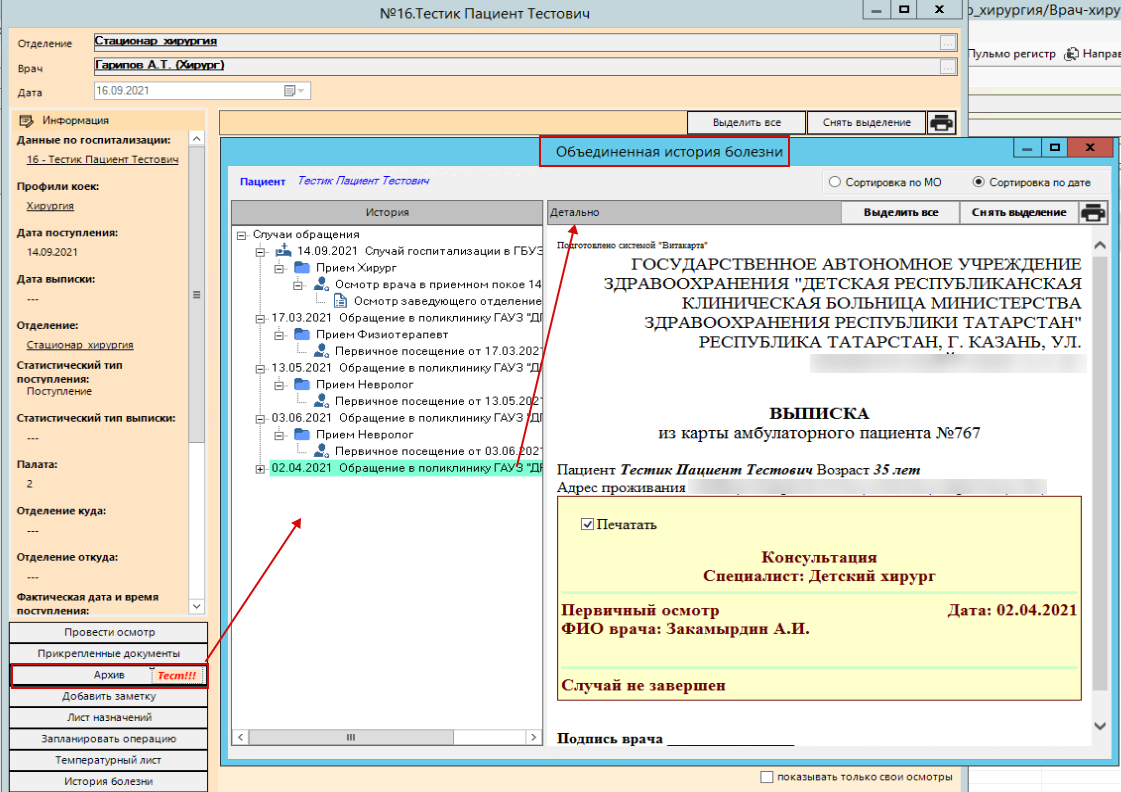1121x792 pixels.
Task: Click the history tree horizontal scrollbar thumb
Action: 351,737
